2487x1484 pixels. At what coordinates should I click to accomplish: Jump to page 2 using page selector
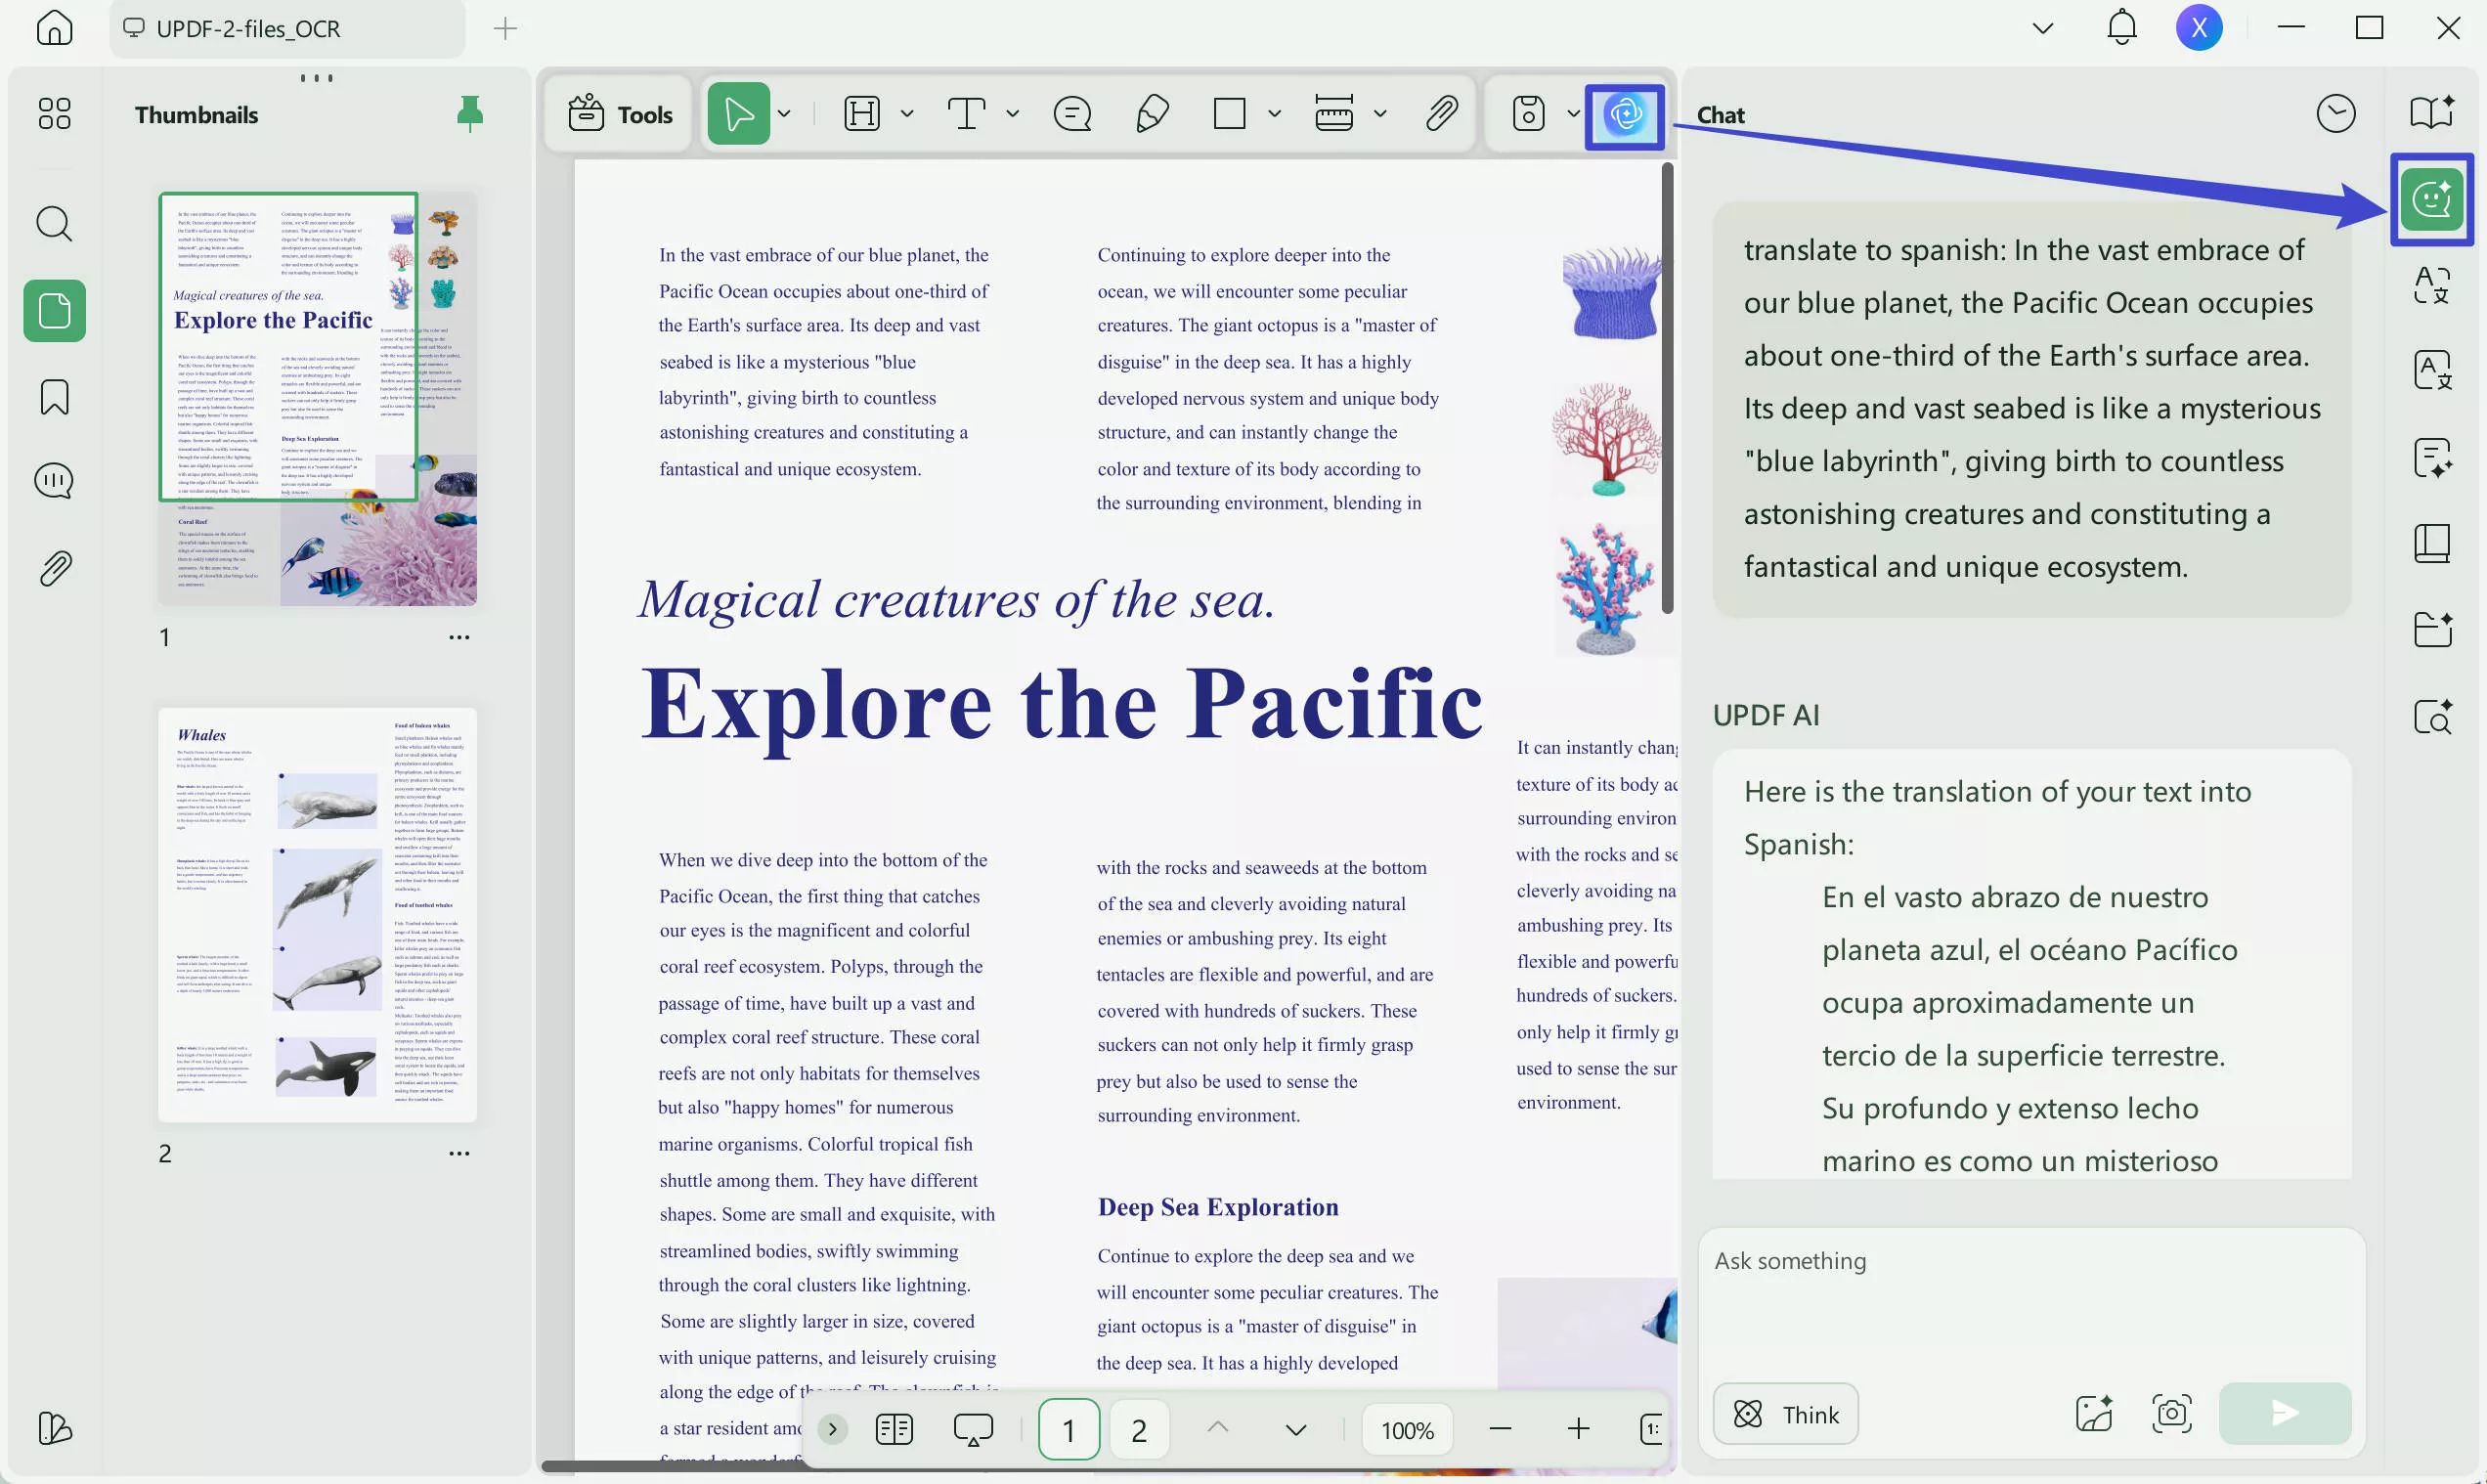tap(1138, 1429)
